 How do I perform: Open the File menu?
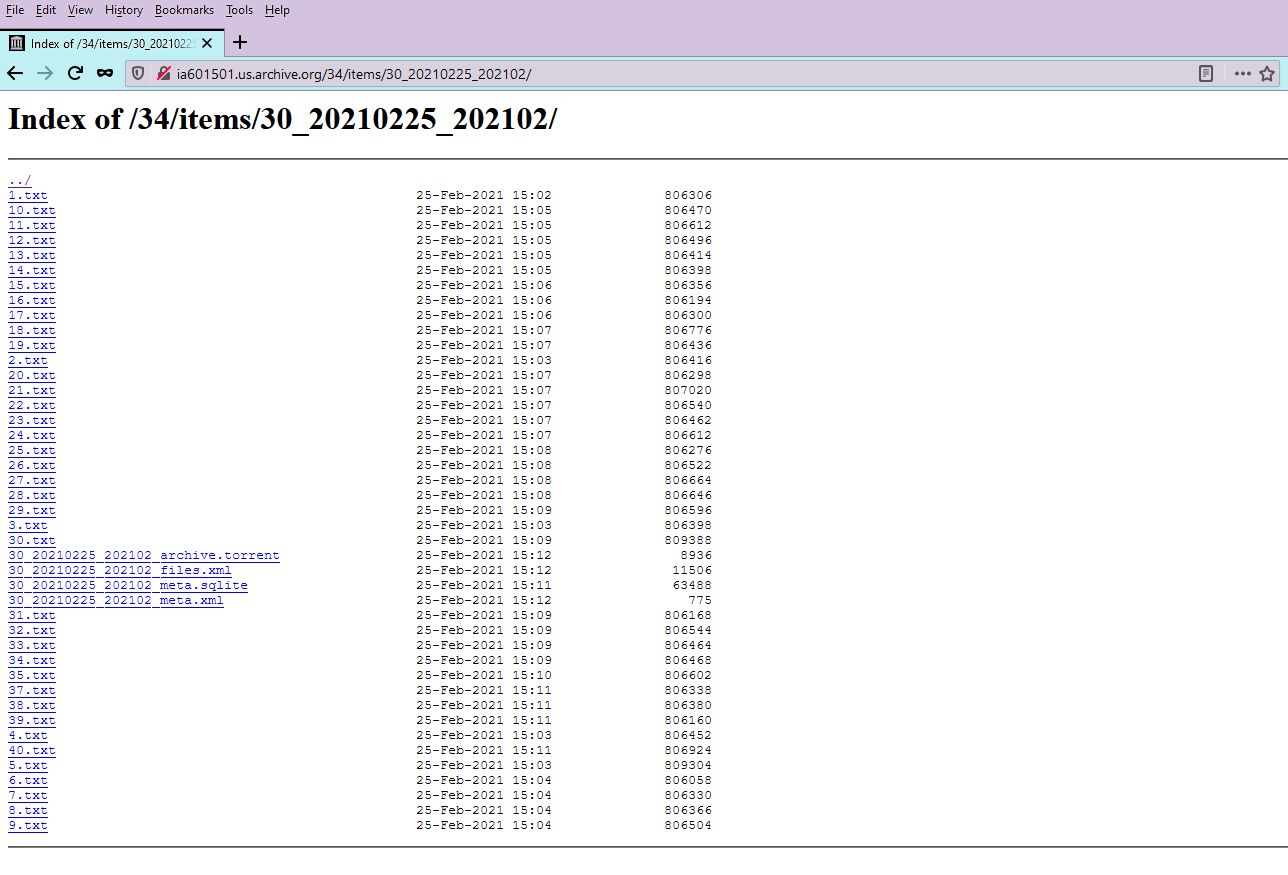pyautogui.click(x=15, y=10)
